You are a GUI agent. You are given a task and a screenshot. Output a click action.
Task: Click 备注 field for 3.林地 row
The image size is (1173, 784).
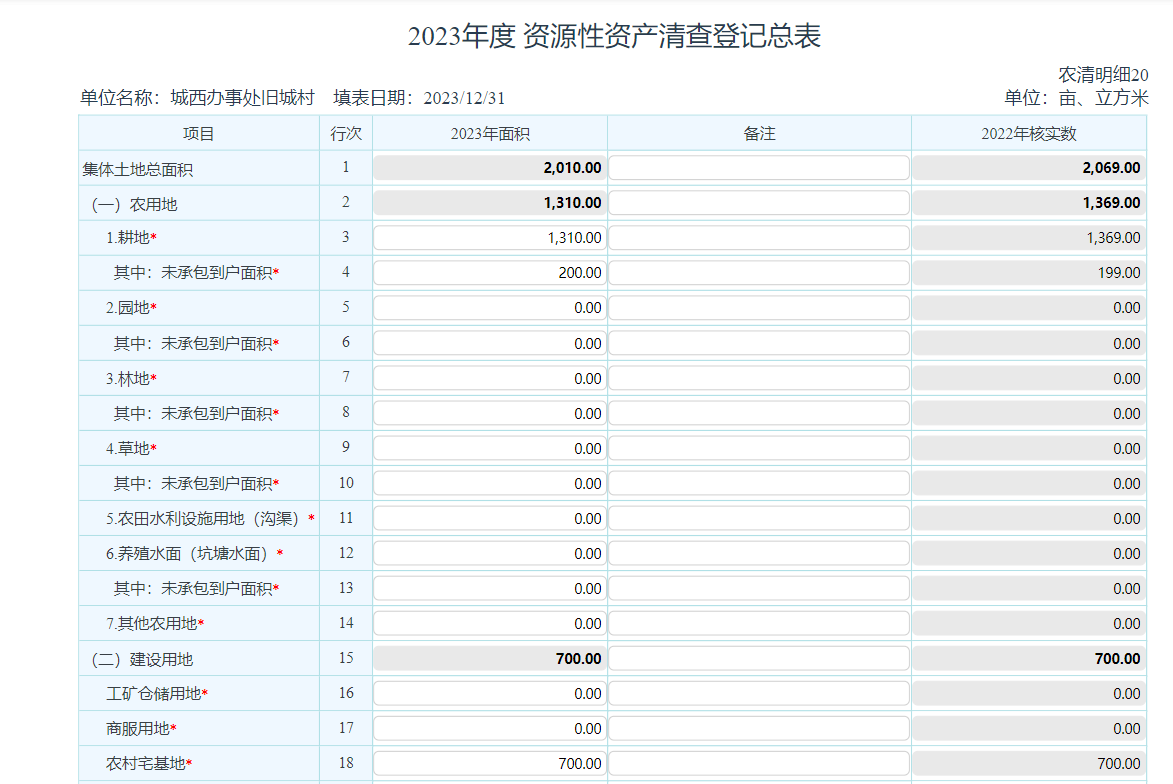(759, 379)
